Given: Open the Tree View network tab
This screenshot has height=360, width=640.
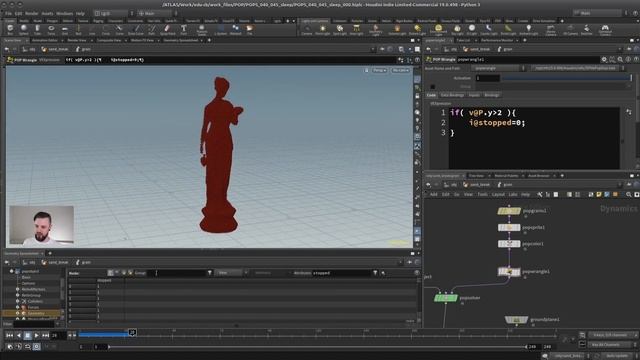Looking at the screenshot, I should 476,176.
